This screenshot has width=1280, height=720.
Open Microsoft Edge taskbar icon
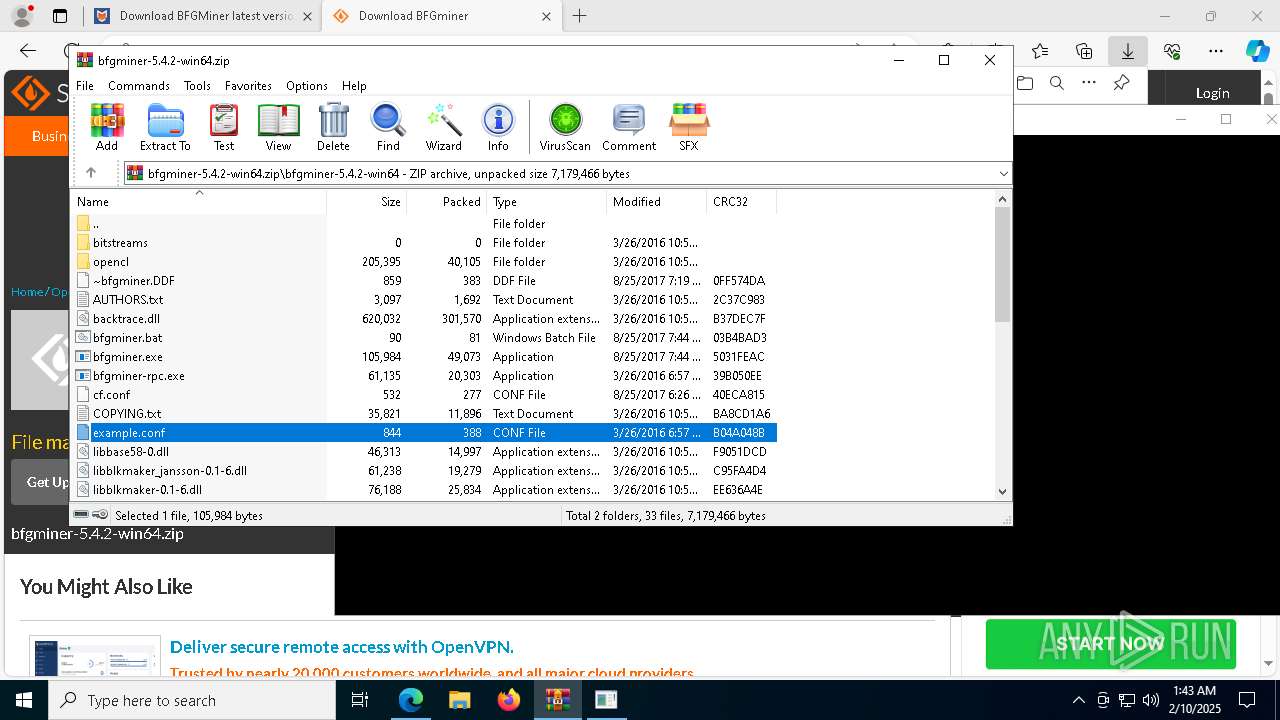[x=411, y=700]
